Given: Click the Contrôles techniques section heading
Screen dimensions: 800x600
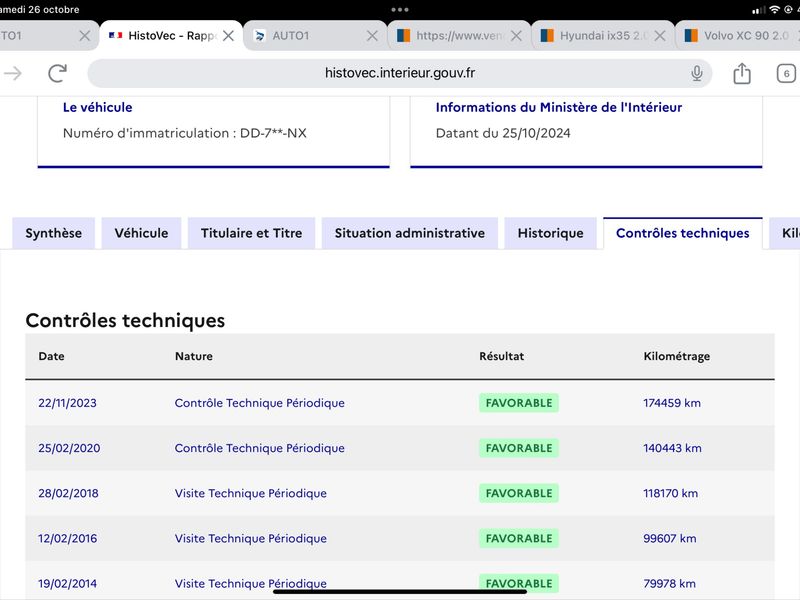Looking at the screenshot, I should (125, 320).
